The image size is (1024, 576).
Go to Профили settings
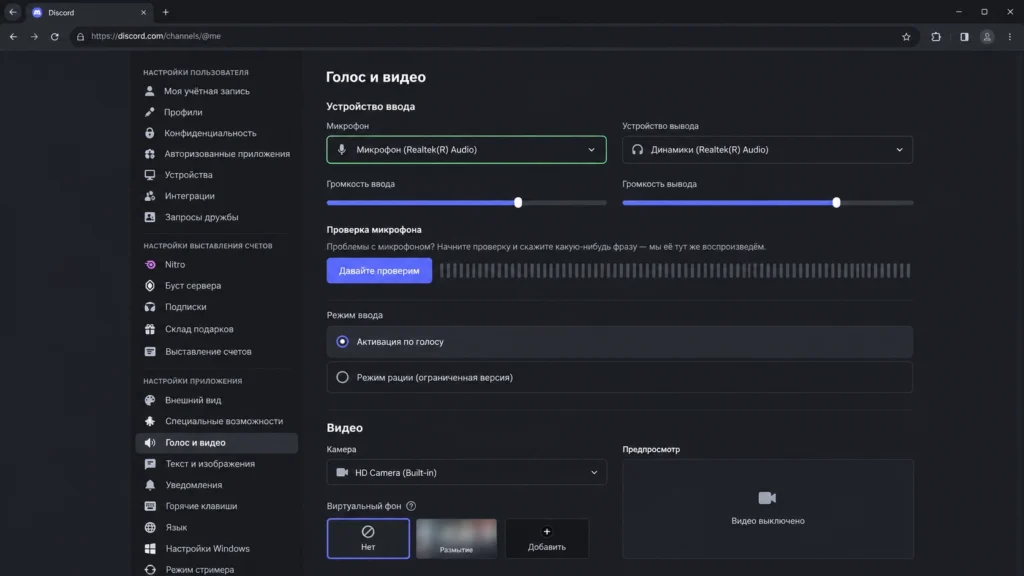tap(216, 112)
